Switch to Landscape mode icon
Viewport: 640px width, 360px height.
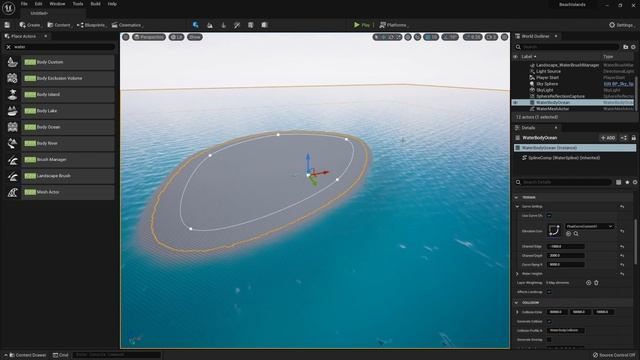coord(210,25)
